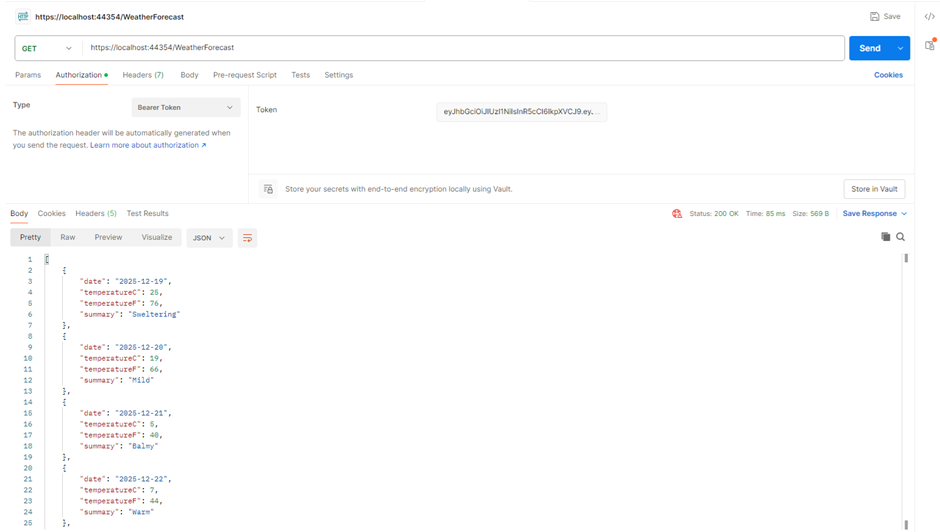The image size is (940, 532).
Task: Switch to the Test Results response tab
Action: 147,214
